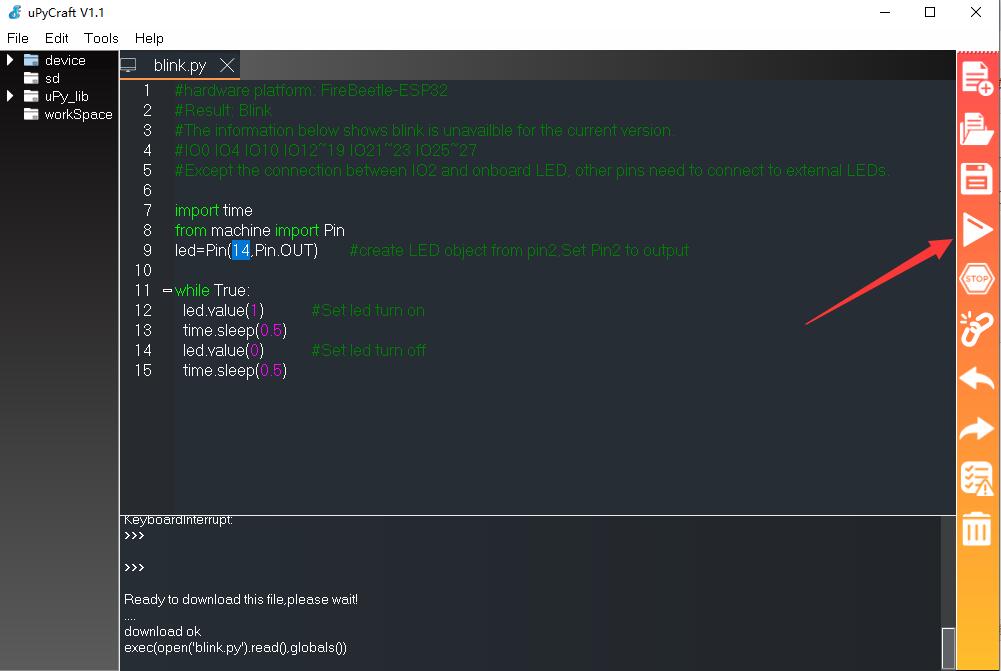1001x671 pixels.
Task: Click 'download ok' in the terminal
Action: pos(162,631)
